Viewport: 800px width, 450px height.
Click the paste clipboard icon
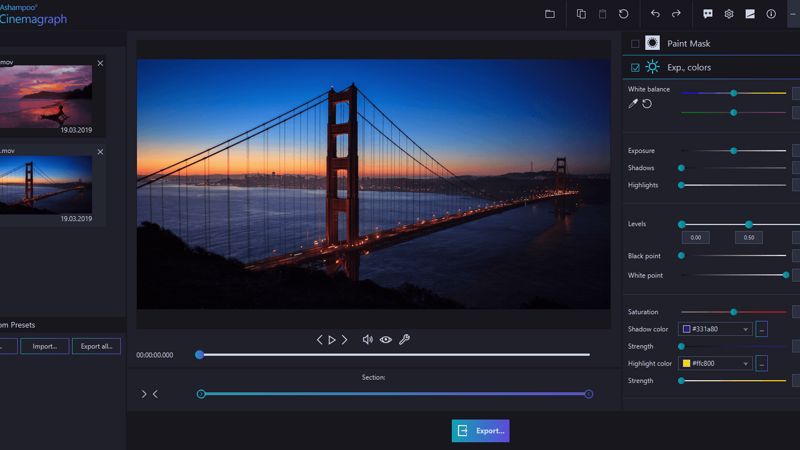pyautogui.click(x=603, y=14)
